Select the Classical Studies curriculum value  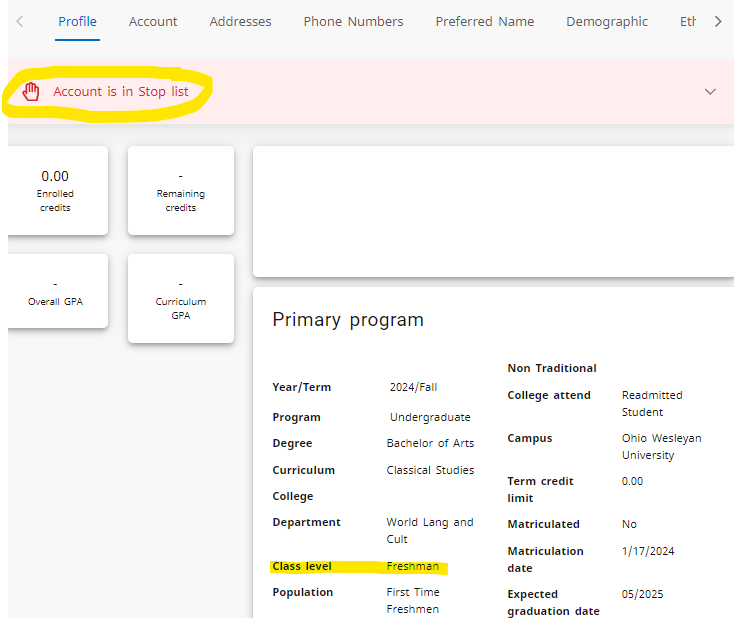pos(430,470)
